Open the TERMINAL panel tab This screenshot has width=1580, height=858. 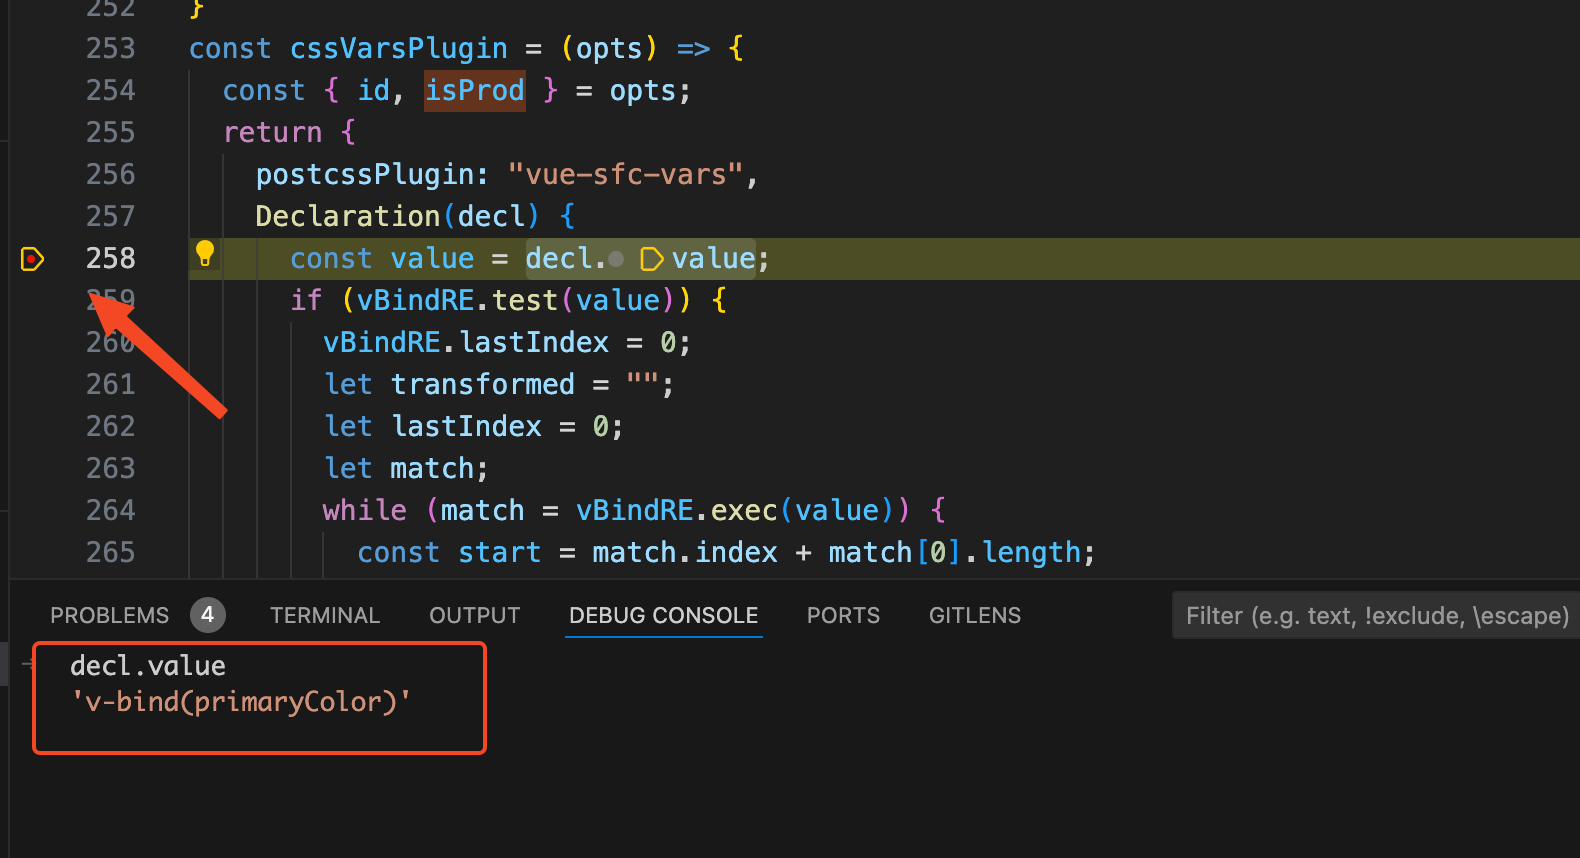325,615
